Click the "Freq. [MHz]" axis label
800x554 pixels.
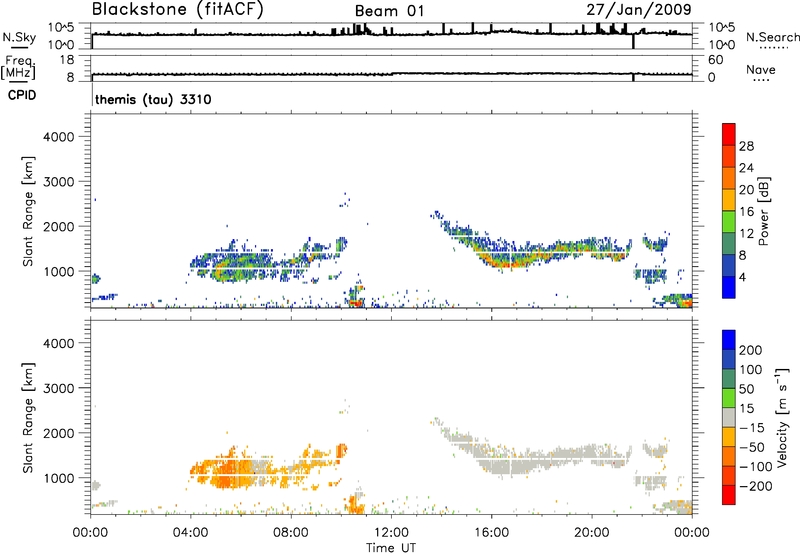tap(18, 68)
